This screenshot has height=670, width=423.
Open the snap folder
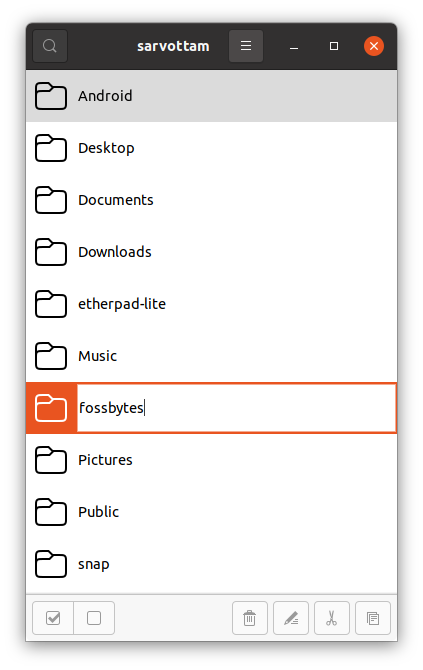pyautogui.click(x=212, y=564)
